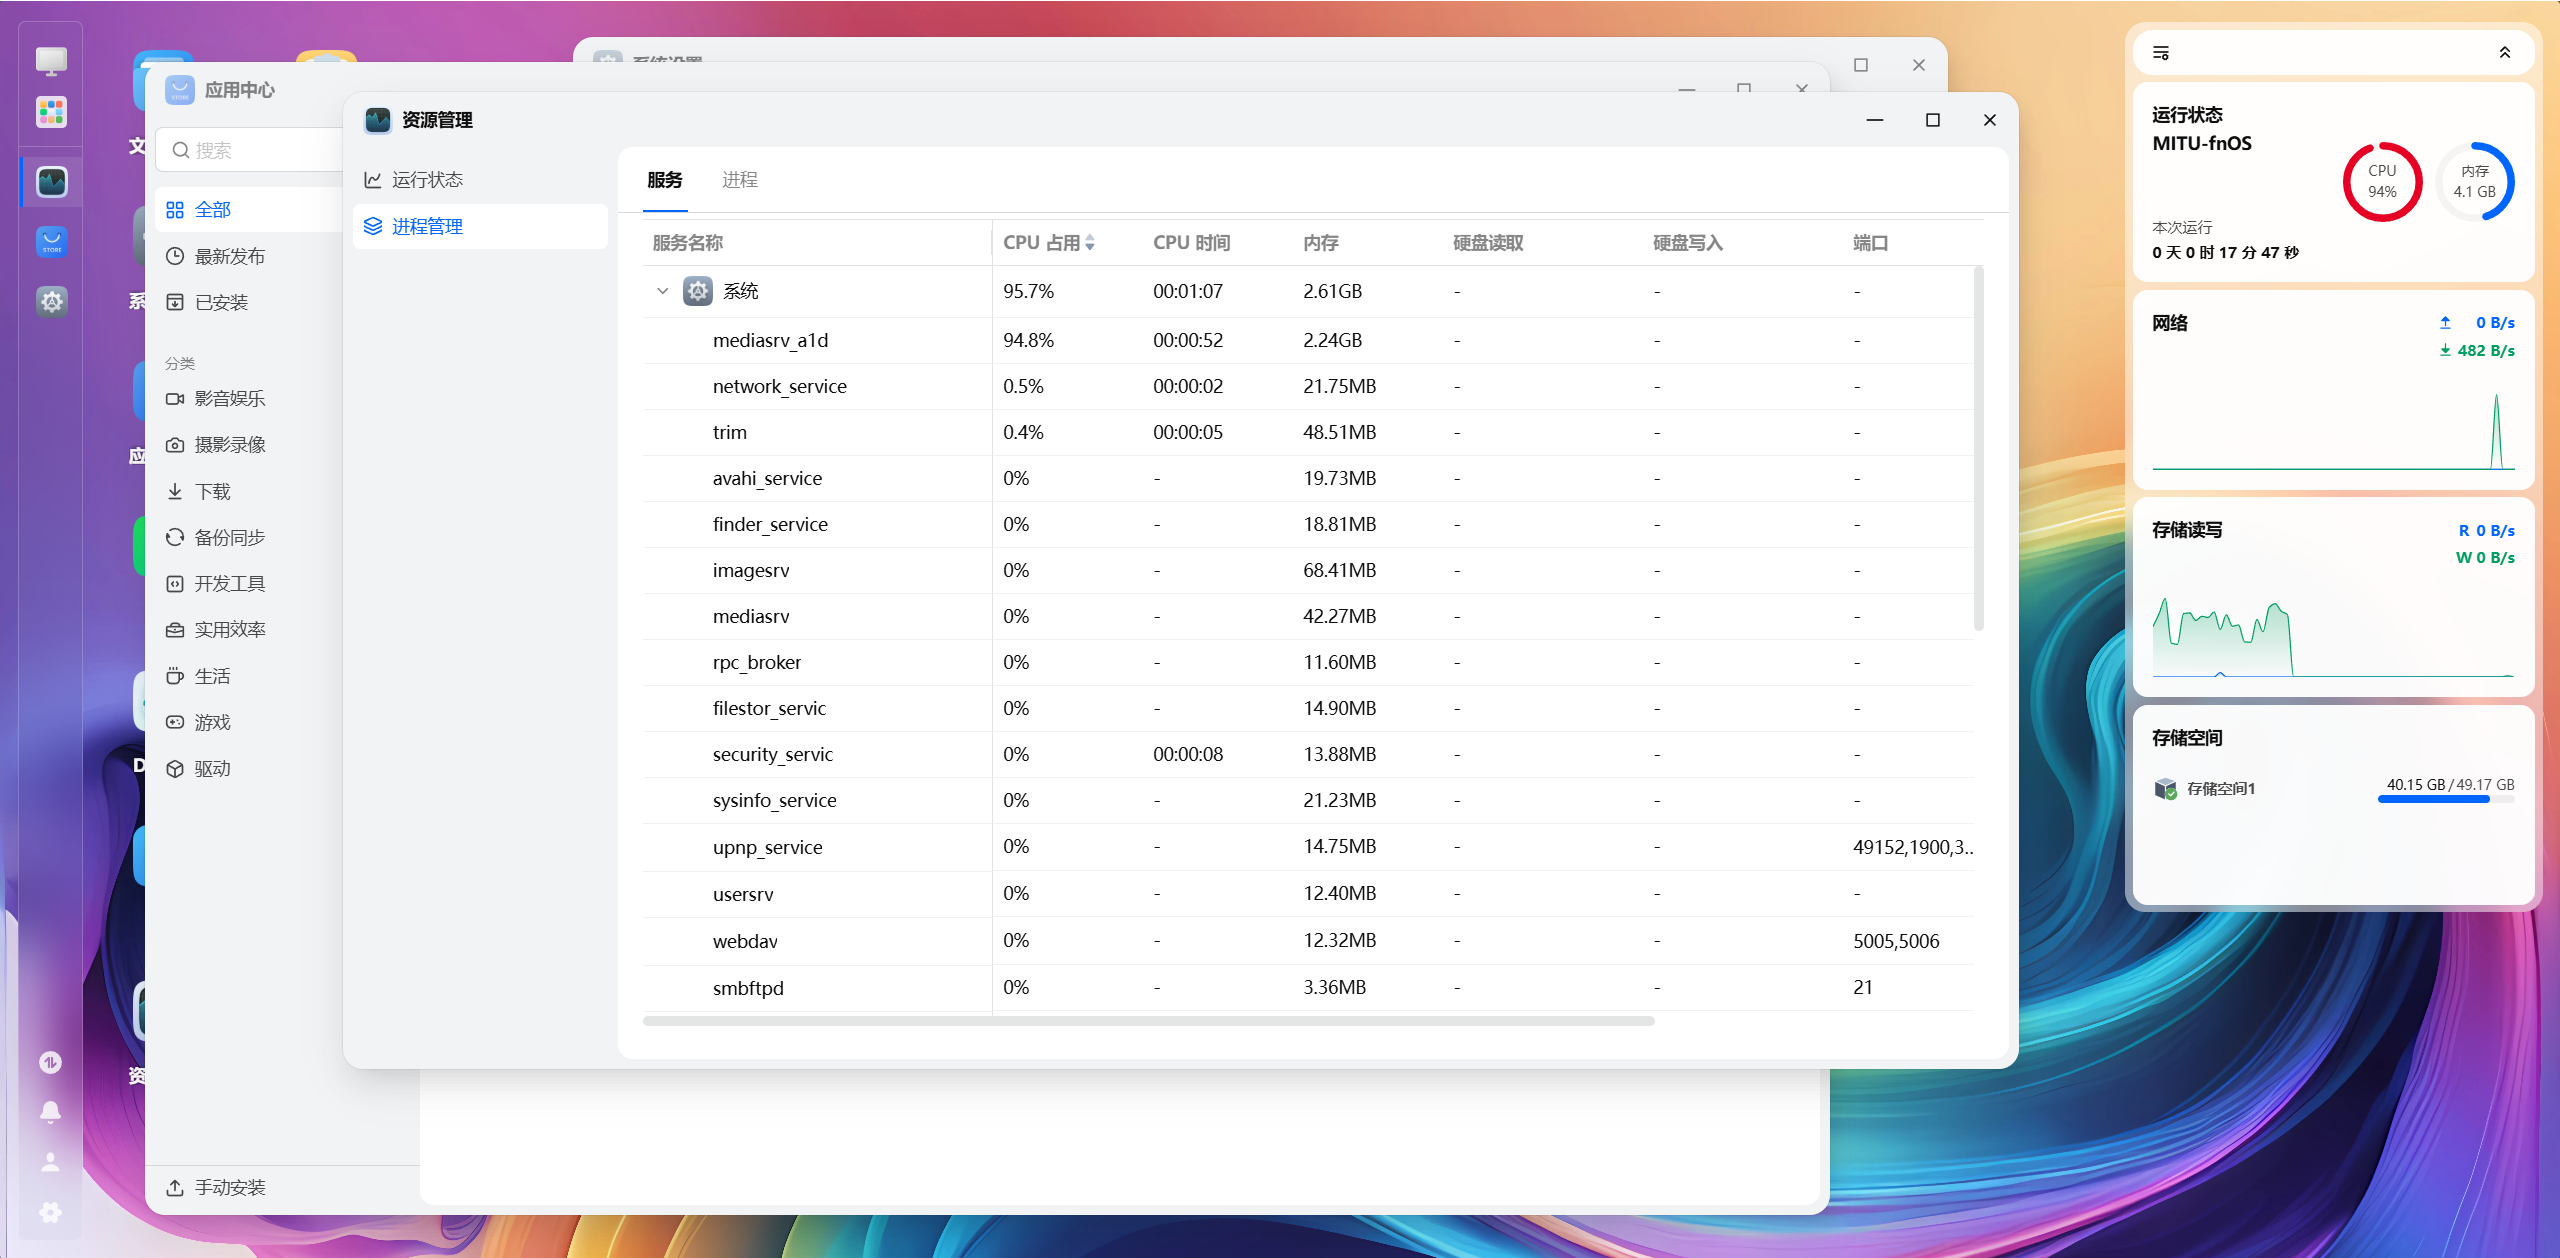Collapse the 系统 service group chevron
The width and height of the screenshot is (2560, 1258).
click(x=662, y=291)
